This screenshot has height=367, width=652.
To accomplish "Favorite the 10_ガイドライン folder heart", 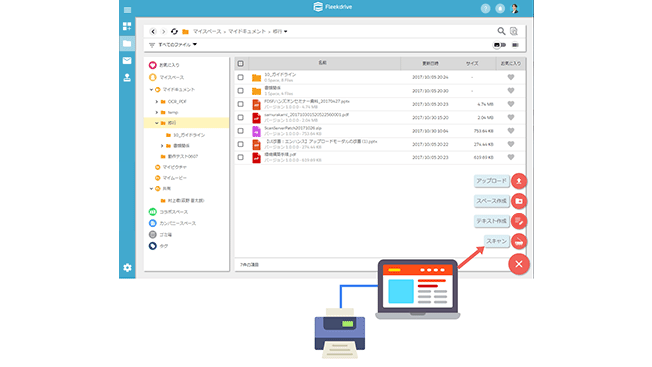I will click(x=511, y=77).
